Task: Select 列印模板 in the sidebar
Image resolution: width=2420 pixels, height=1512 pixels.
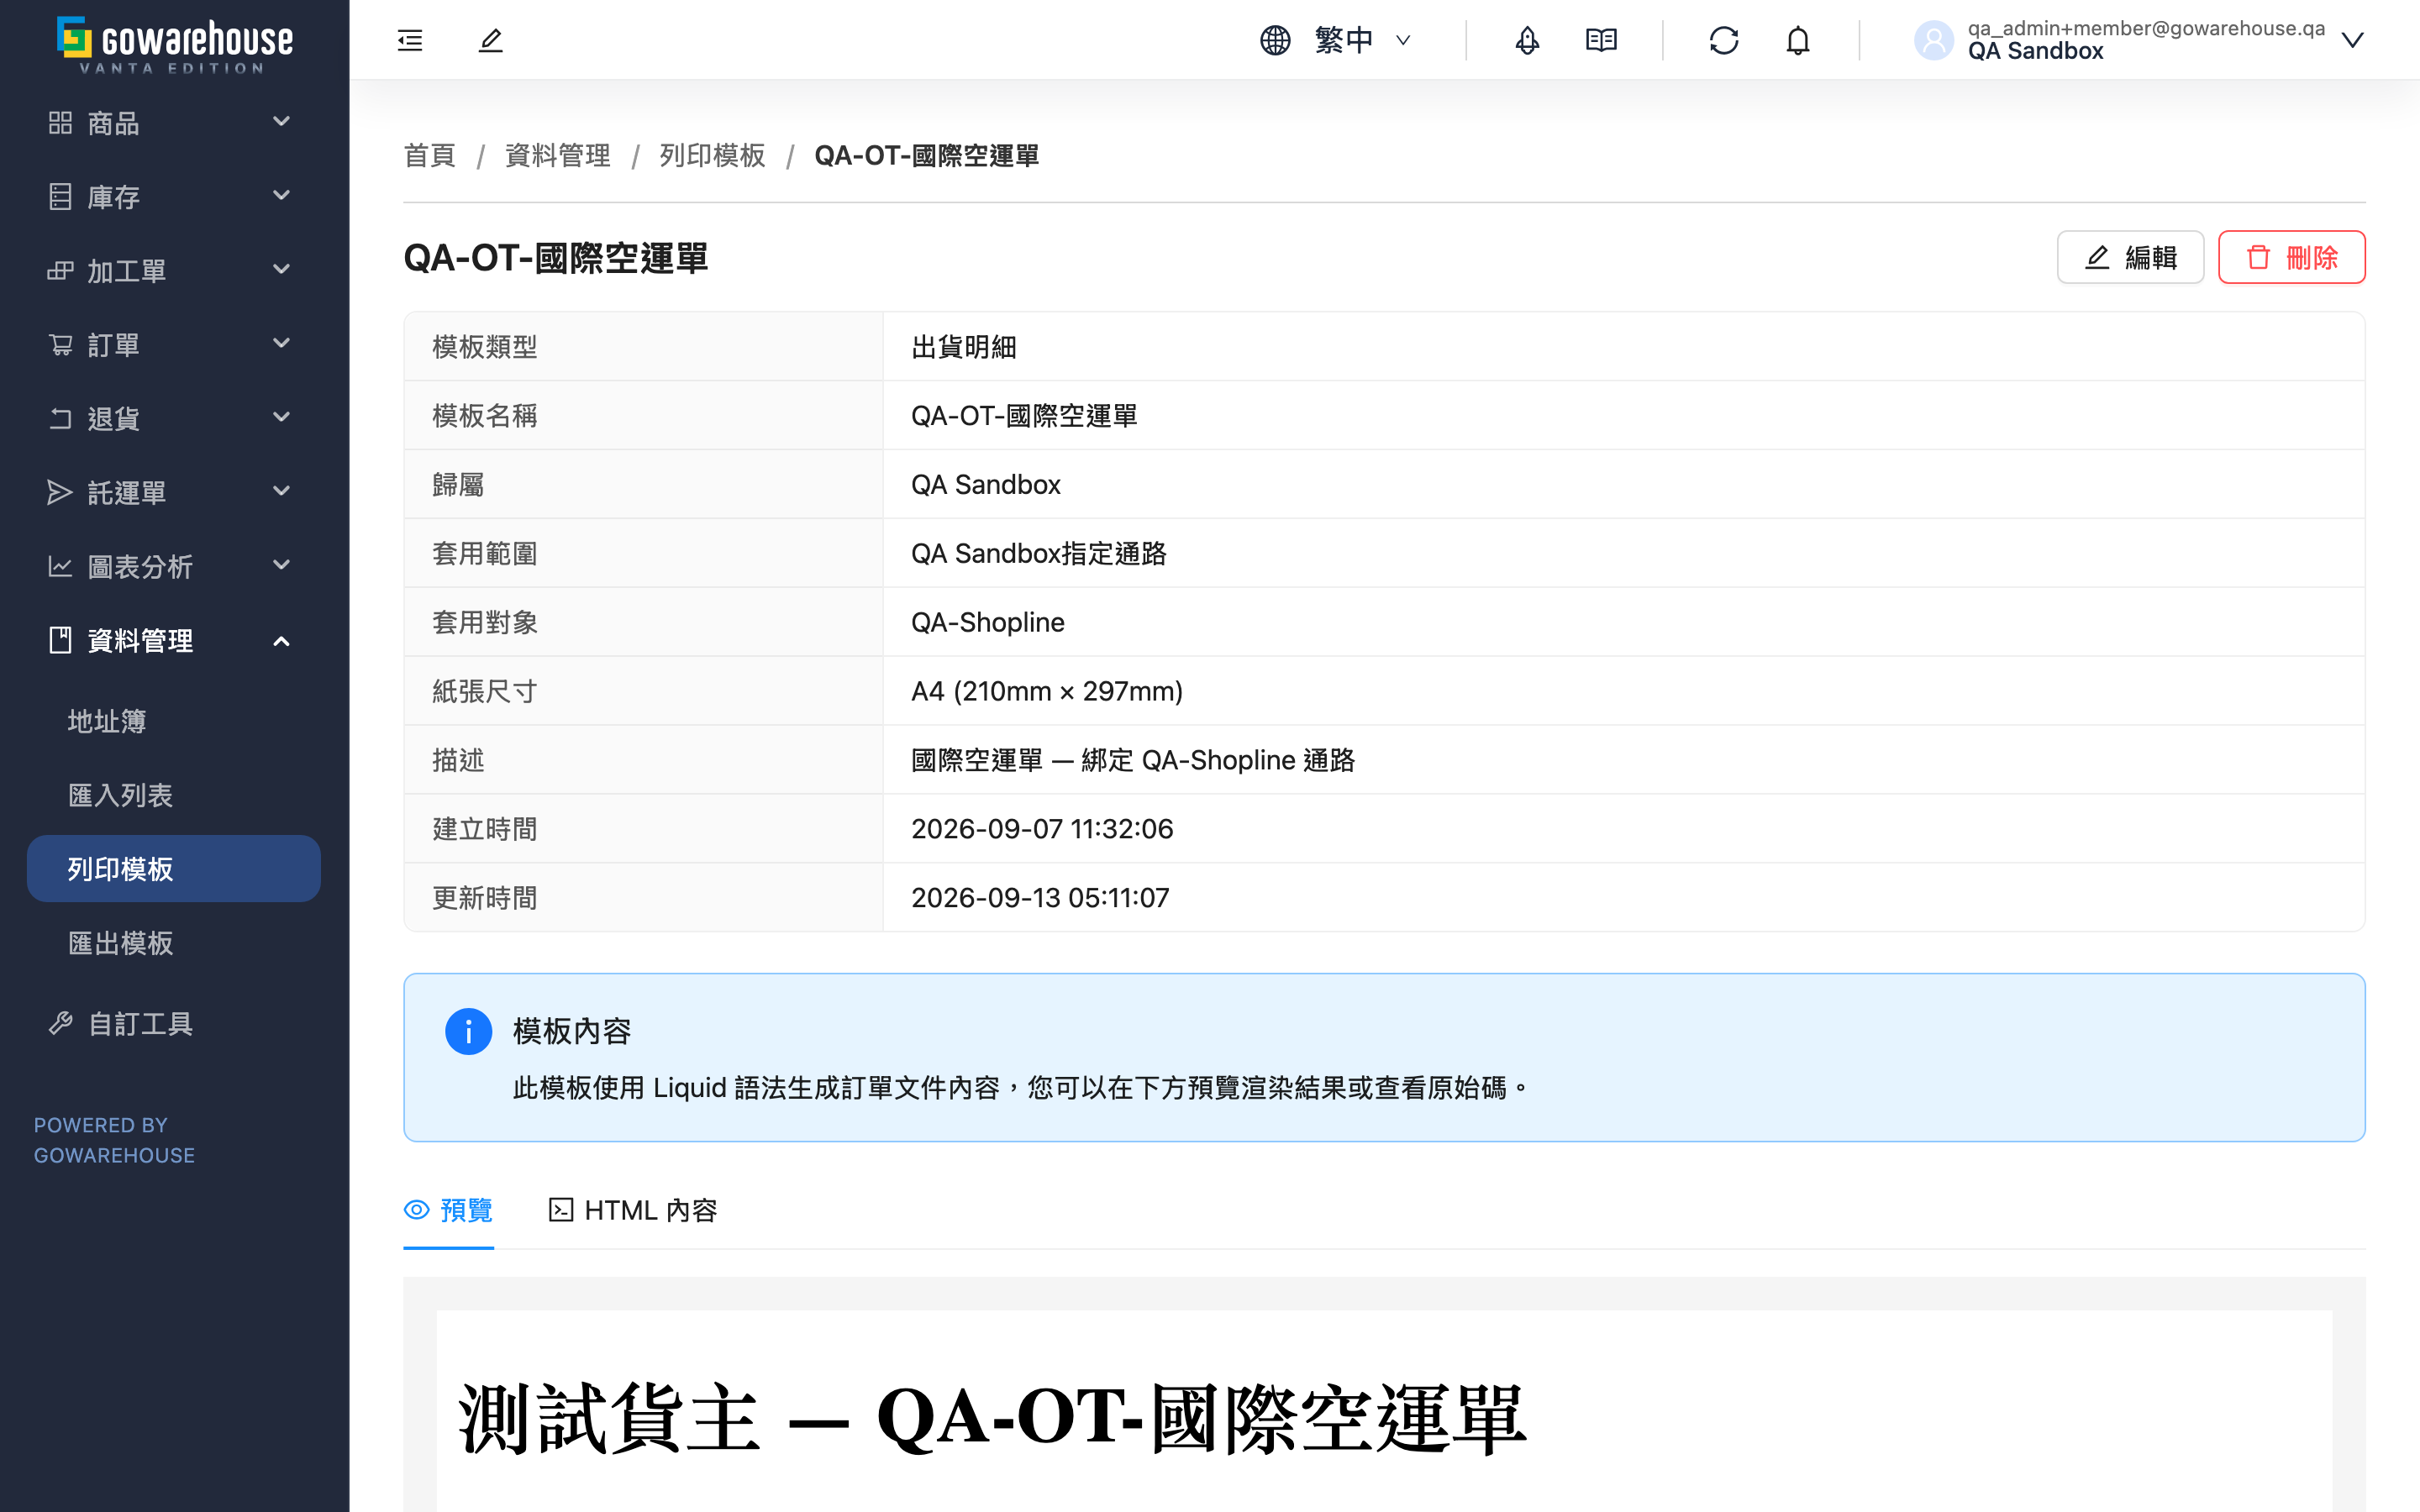Action: click(x=174, y=869)
